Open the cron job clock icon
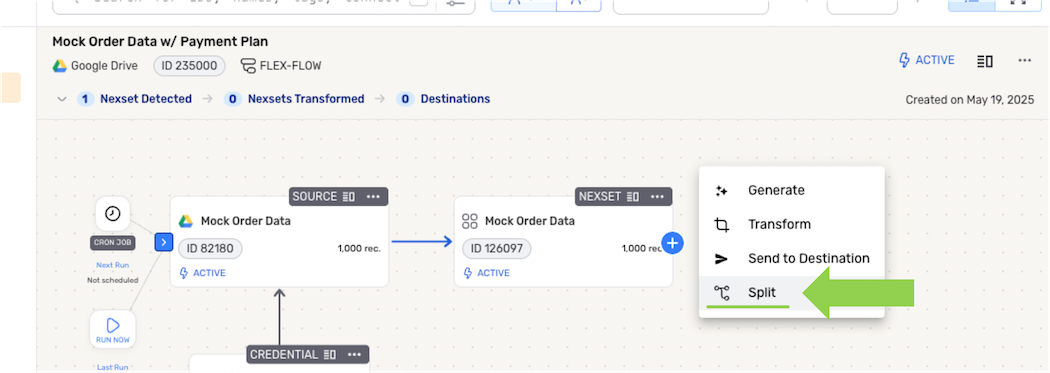This screenshot has width=1050, height=373. point(112,214)
